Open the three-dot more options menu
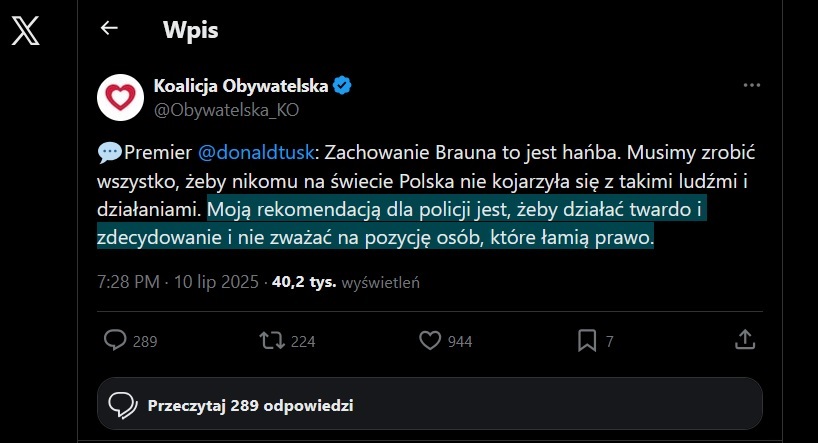 tap(752, 86)
